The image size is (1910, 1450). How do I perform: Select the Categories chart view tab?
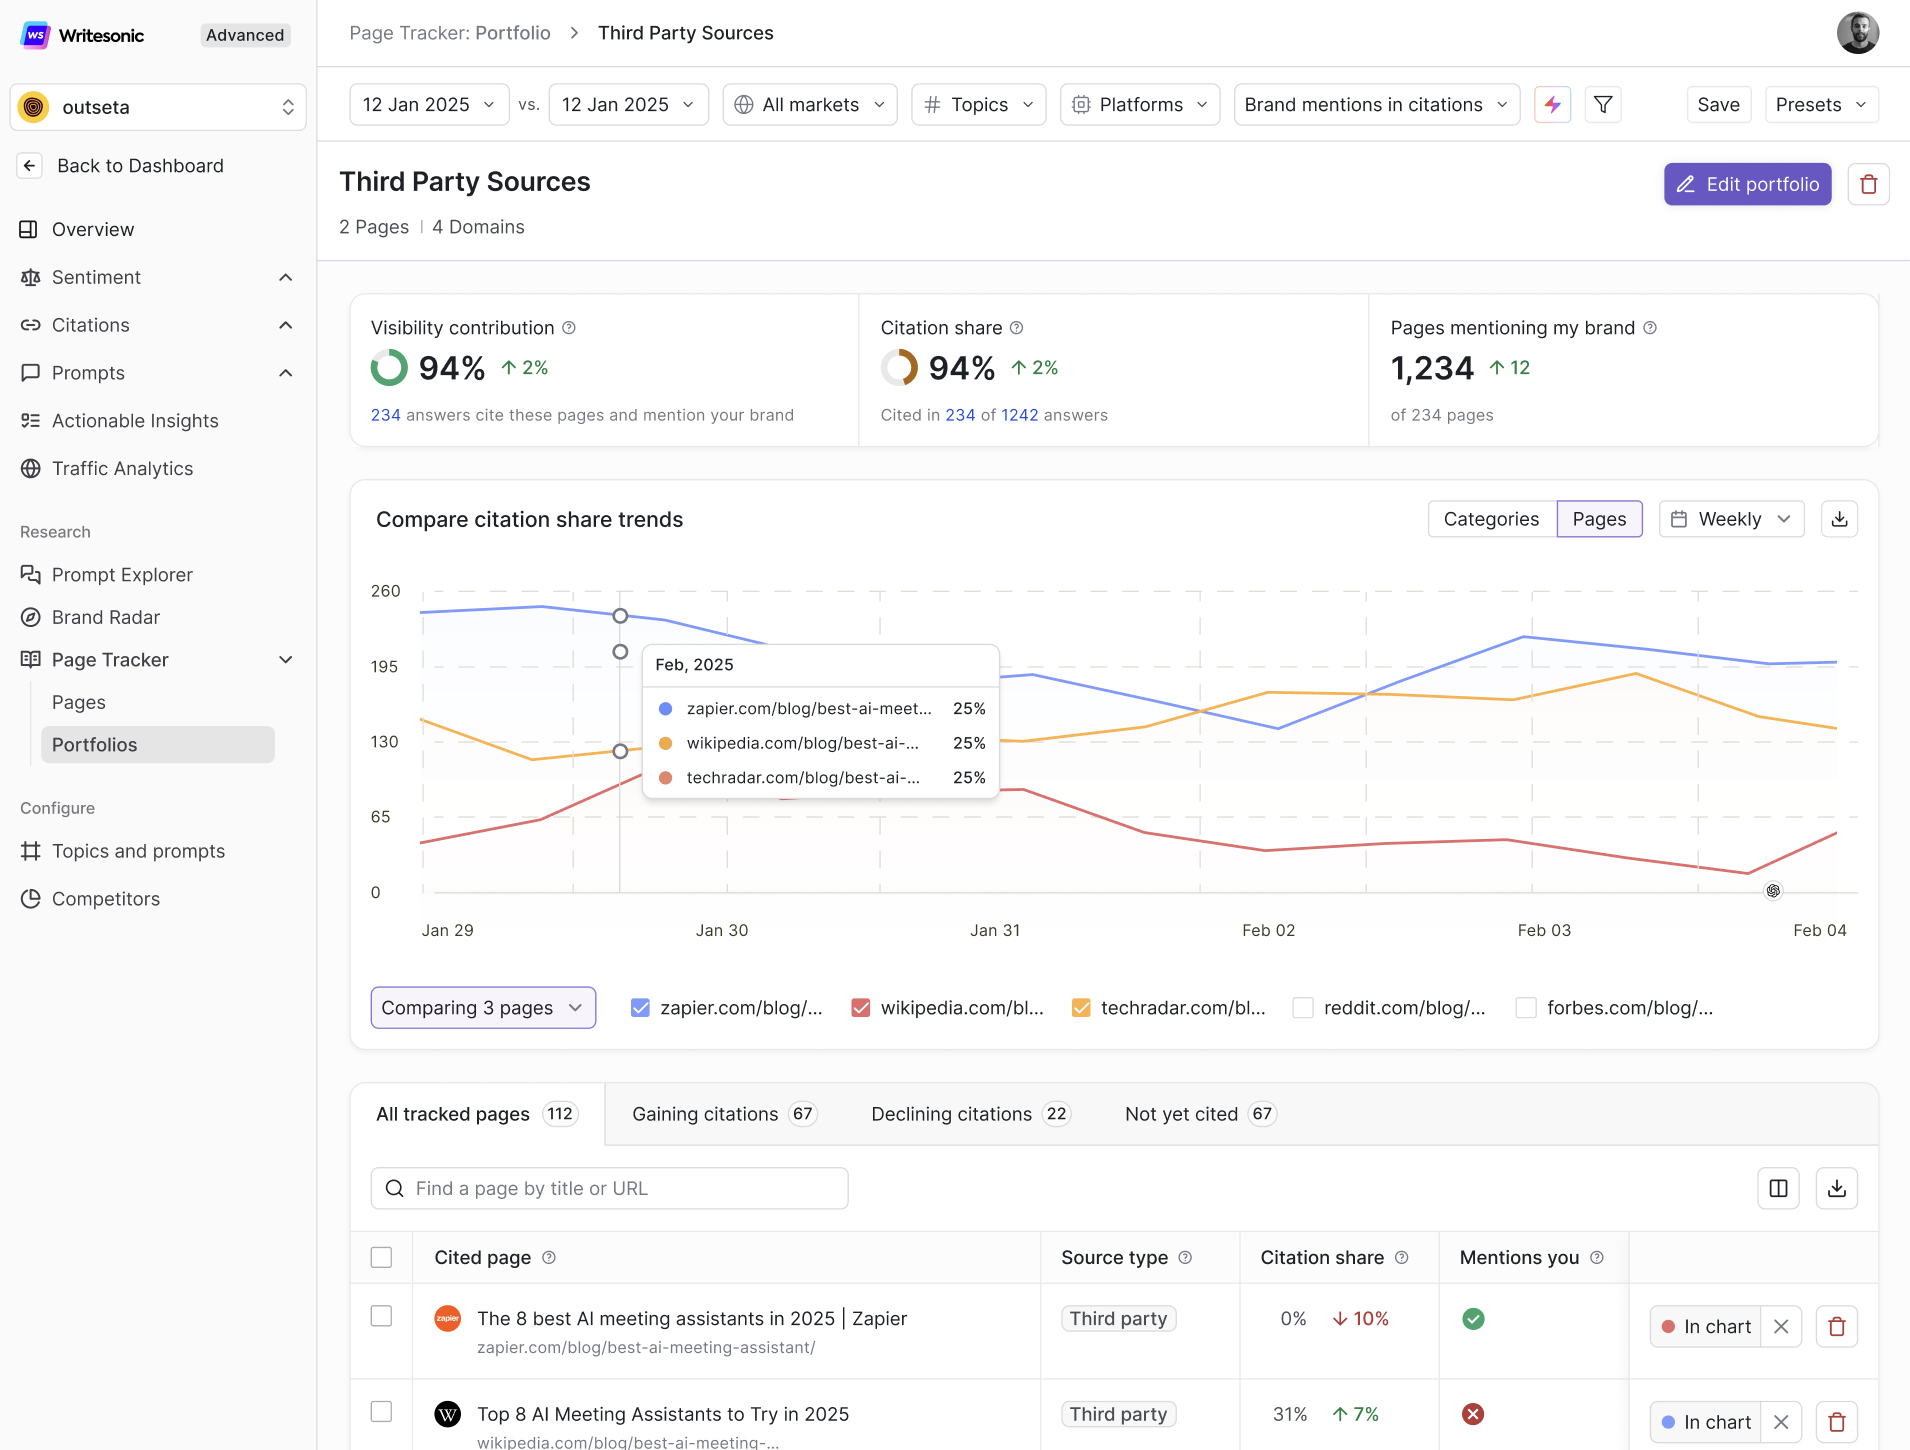coord(1490,519)
